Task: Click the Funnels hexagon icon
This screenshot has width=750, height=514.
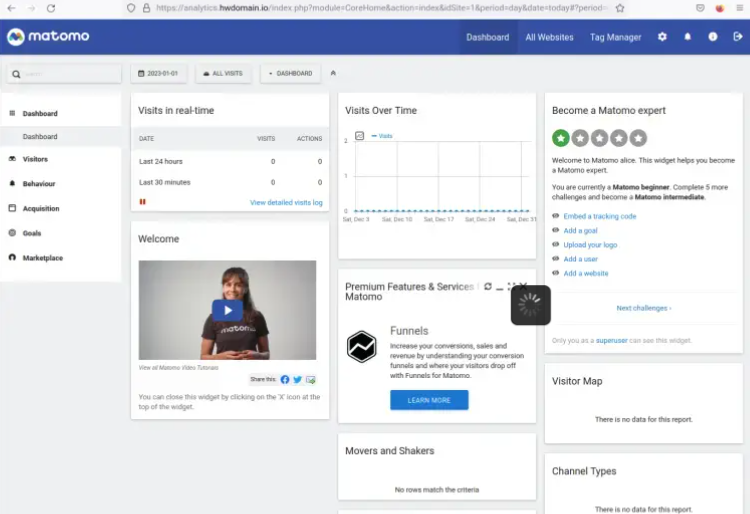Action: click(x=362, y=347)
